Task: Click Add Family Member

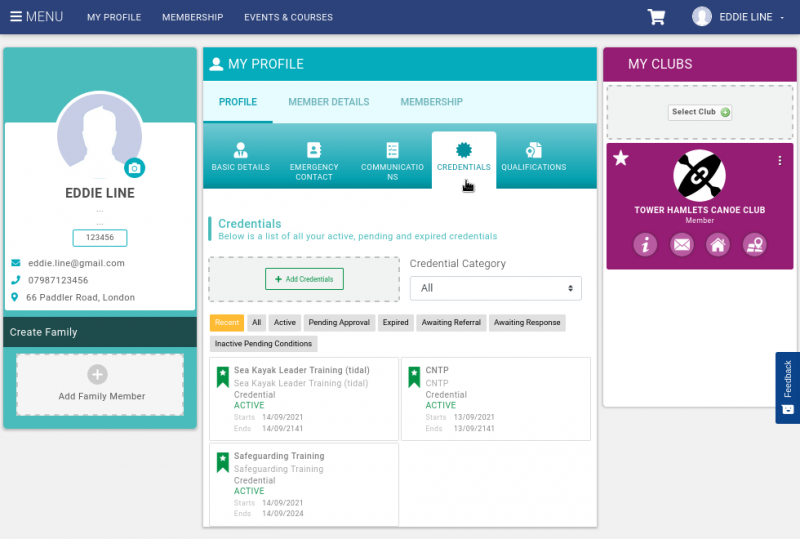Action: coord(100,384)
